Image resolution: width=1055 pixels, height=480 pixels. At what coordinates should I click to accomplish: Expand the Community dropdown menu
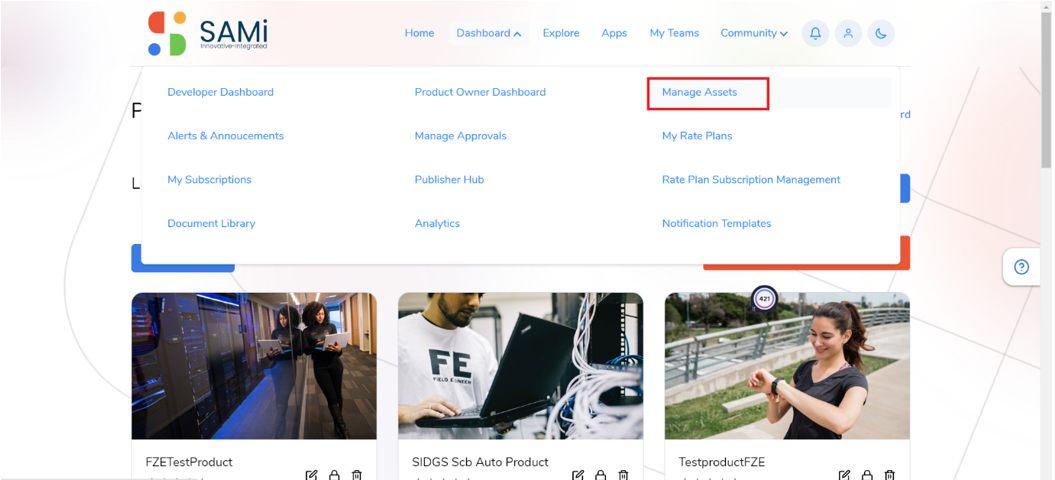click(x=754, y=33)
